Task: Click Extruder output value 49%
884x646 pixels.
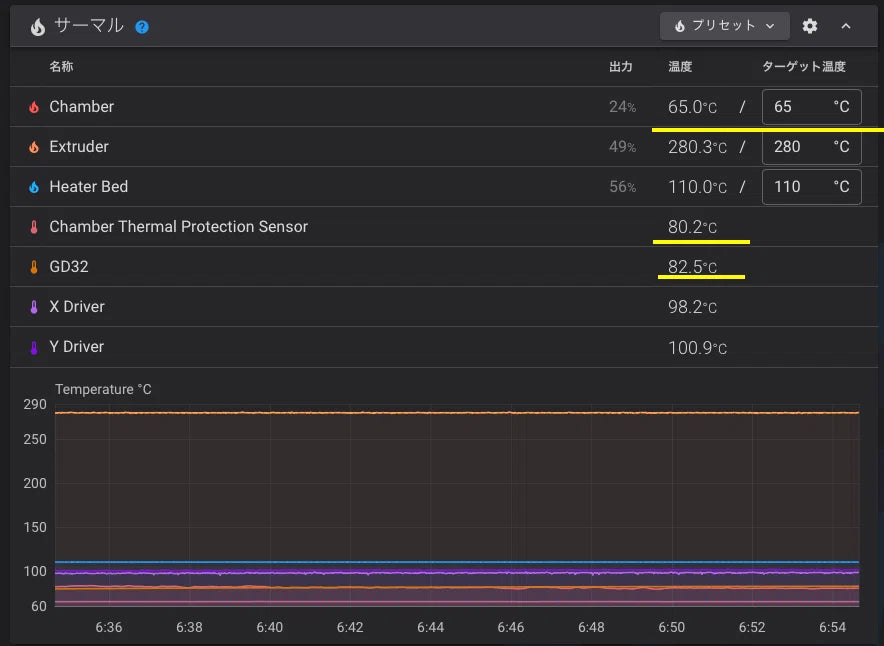Action: [622, 147]
